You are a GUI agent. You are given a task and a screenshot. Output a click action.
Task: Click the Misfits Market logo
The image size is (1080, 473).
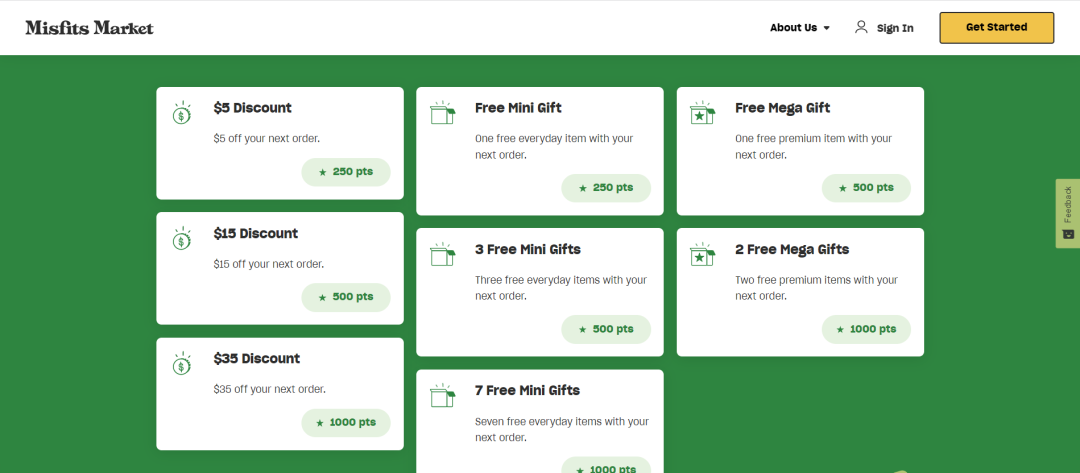point(90,28)
